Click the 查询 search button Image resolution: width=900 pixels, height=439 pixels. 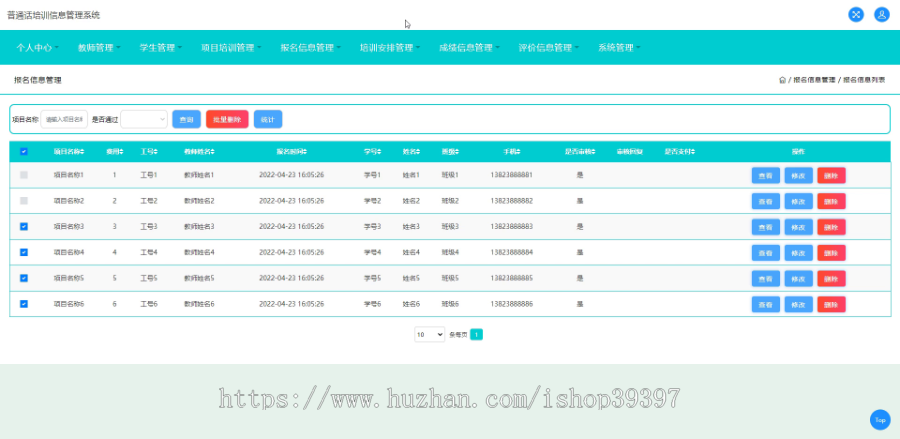click(x=187, y=119)
